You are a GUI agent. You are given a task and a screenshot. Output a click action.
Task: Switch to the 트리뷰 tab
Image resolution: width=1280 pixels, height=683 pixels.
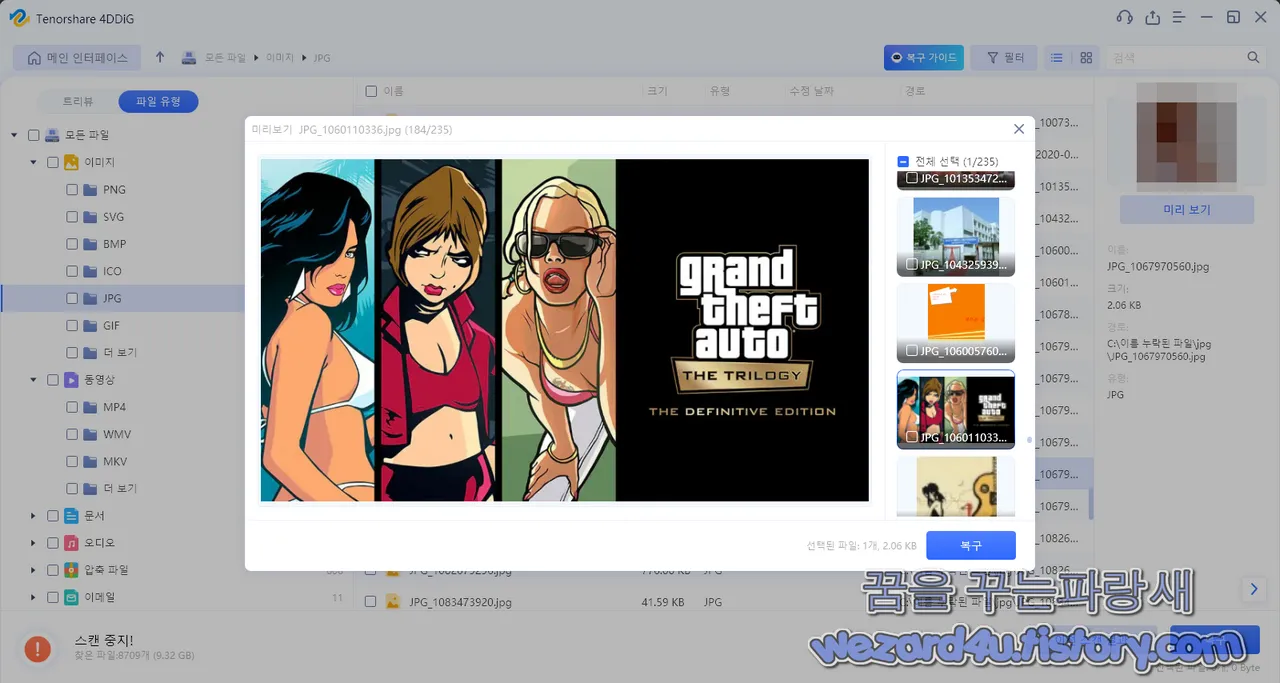(78, 101)
